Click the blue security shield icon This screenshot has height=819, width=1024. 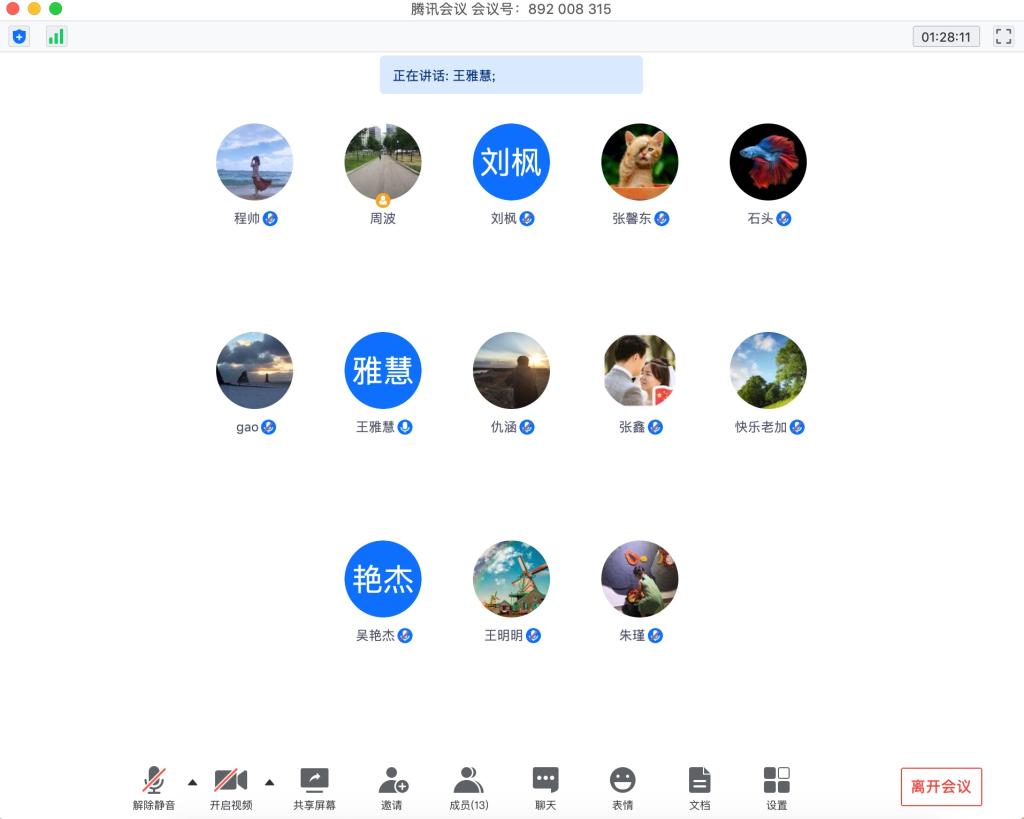point(19,37)
